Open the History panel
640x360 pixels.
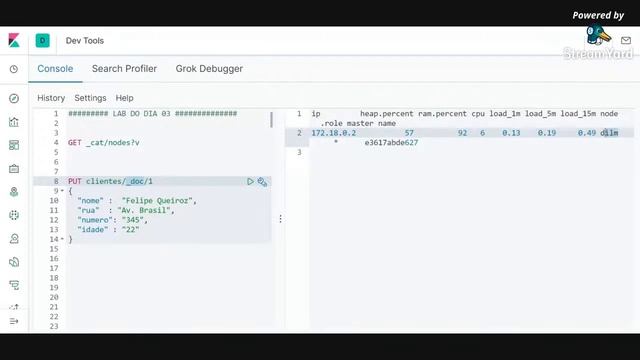(x=51, y=98)
